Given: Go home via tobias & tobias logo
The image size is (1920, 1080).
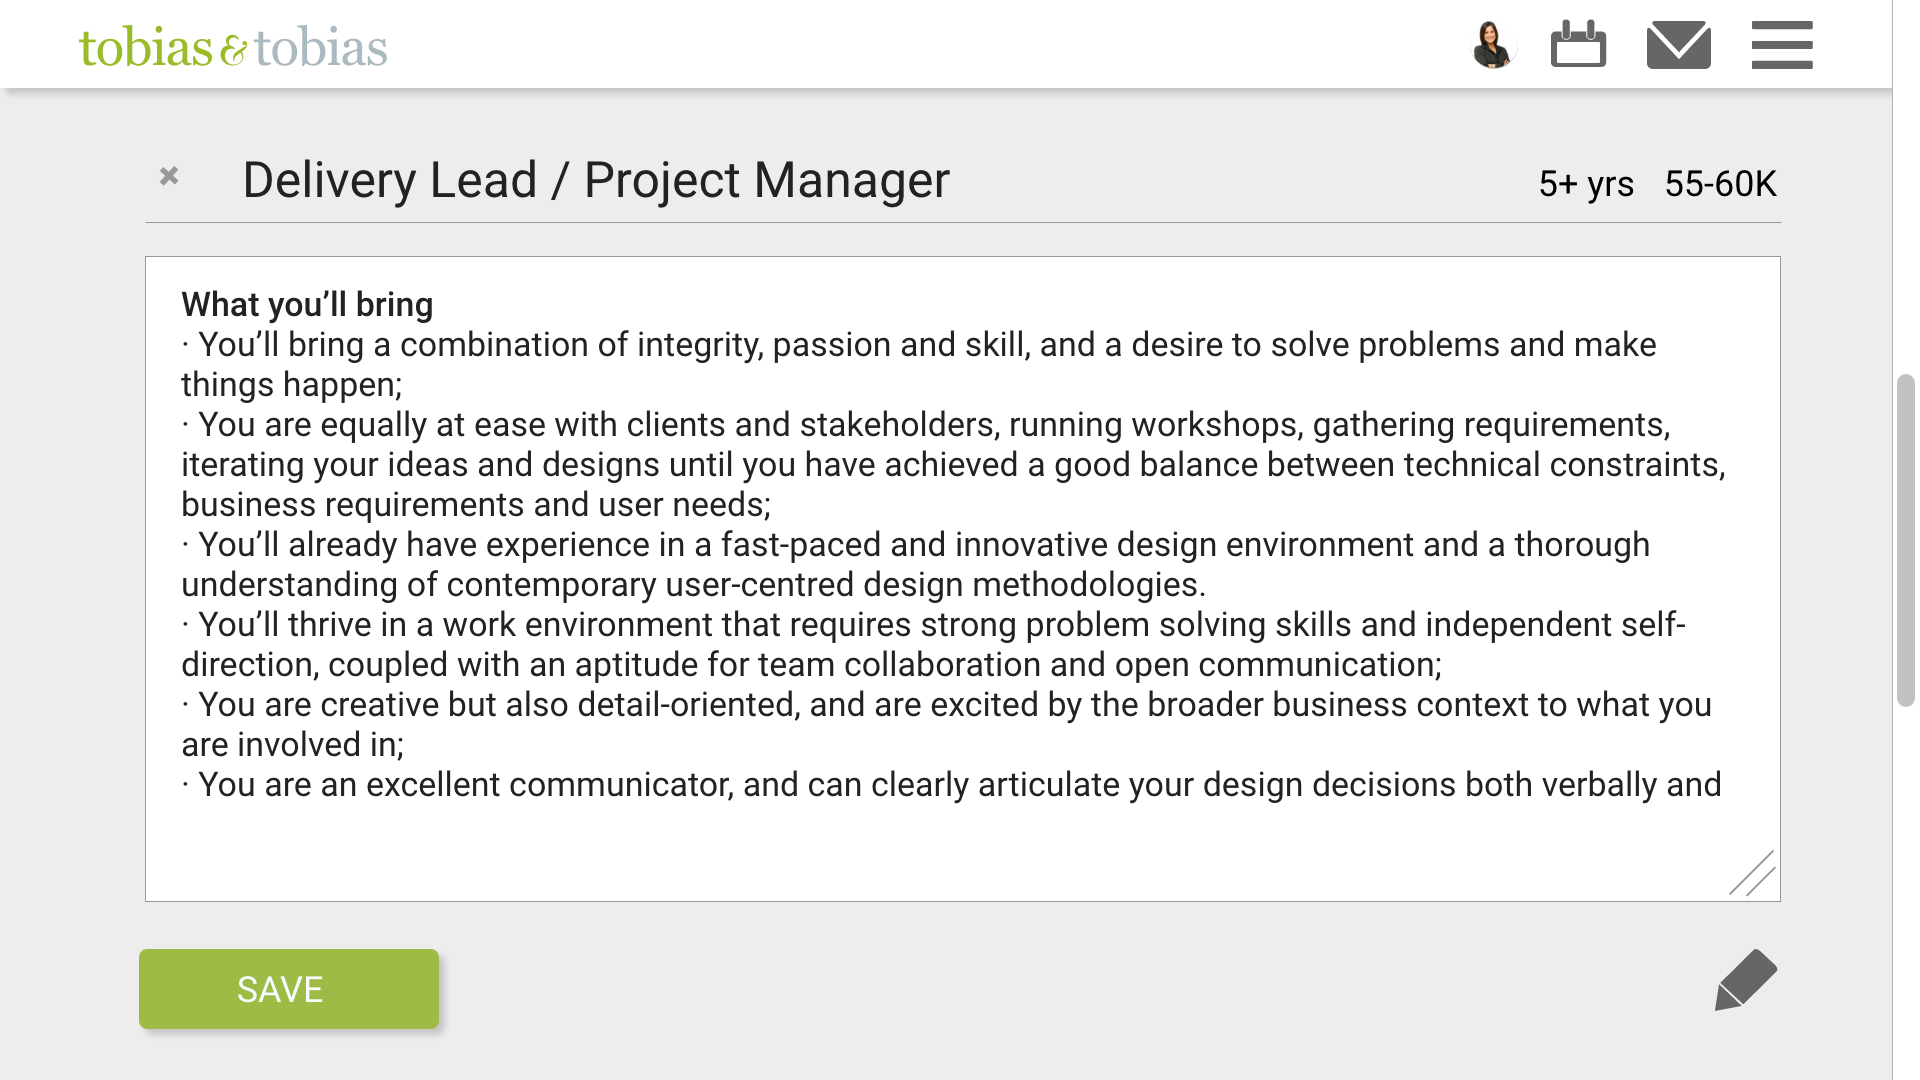Looking at the screenshot, I should 233,47.
